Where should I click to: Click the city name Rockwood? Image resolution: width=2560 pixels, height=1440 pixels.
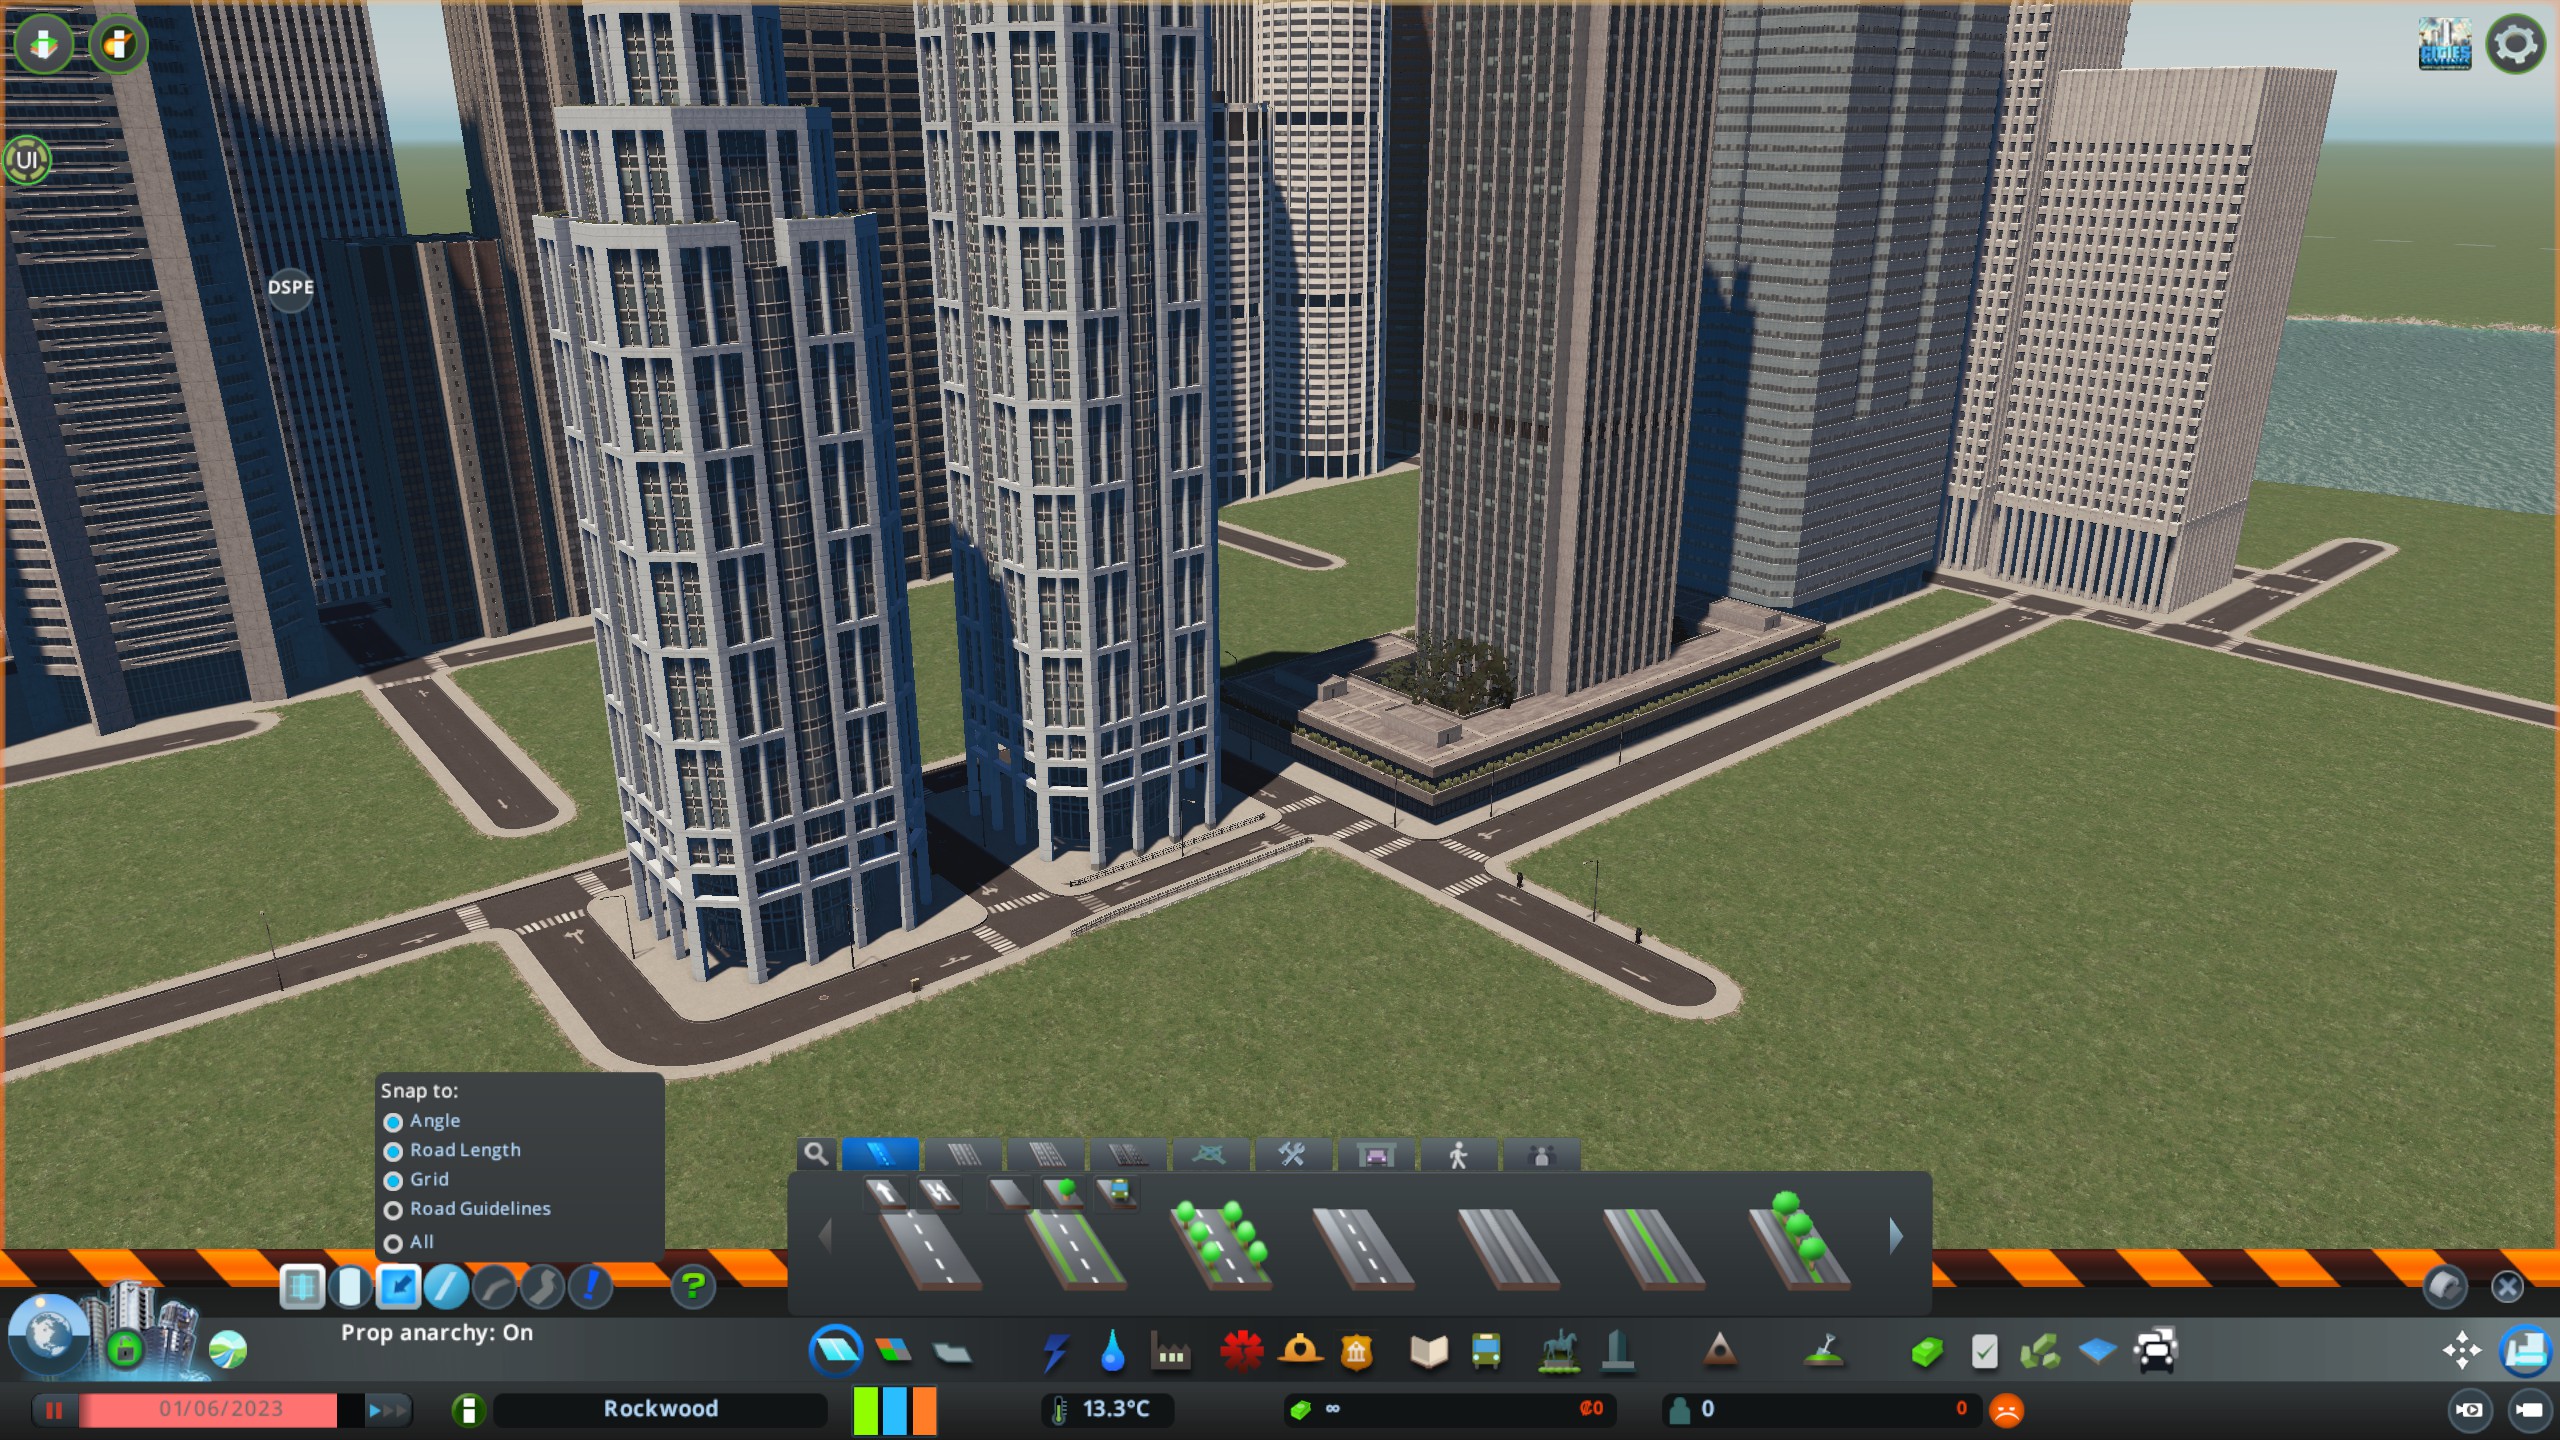660,1409
